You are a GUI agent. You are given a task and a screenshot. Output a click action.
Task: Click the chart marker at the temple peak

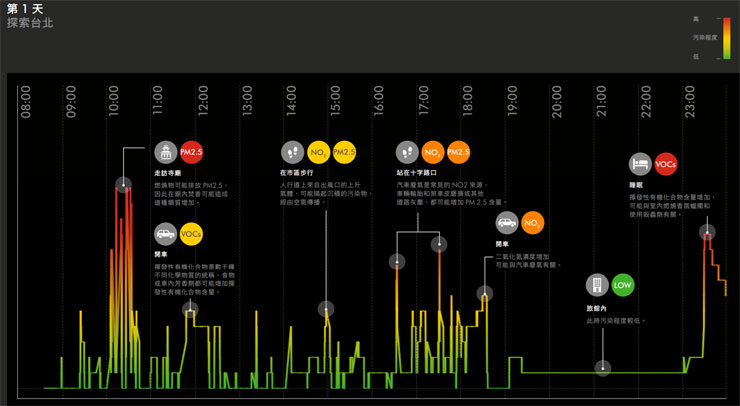coord(123,184)
